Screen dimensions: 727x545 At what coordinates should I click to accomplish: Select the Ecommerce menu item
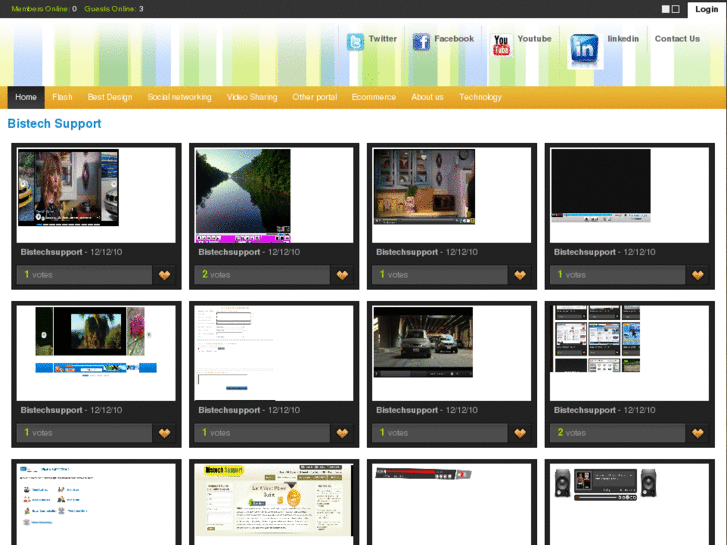pos(374,97)
